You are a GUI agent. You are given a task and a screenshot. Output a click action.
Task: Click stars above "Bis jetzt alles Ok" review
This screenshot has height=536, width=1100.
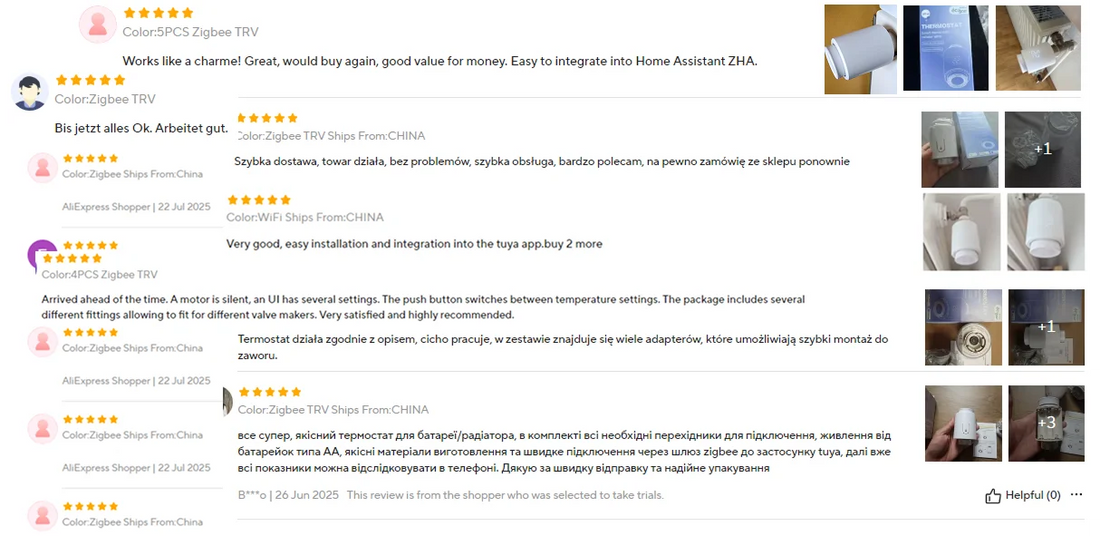90,80
